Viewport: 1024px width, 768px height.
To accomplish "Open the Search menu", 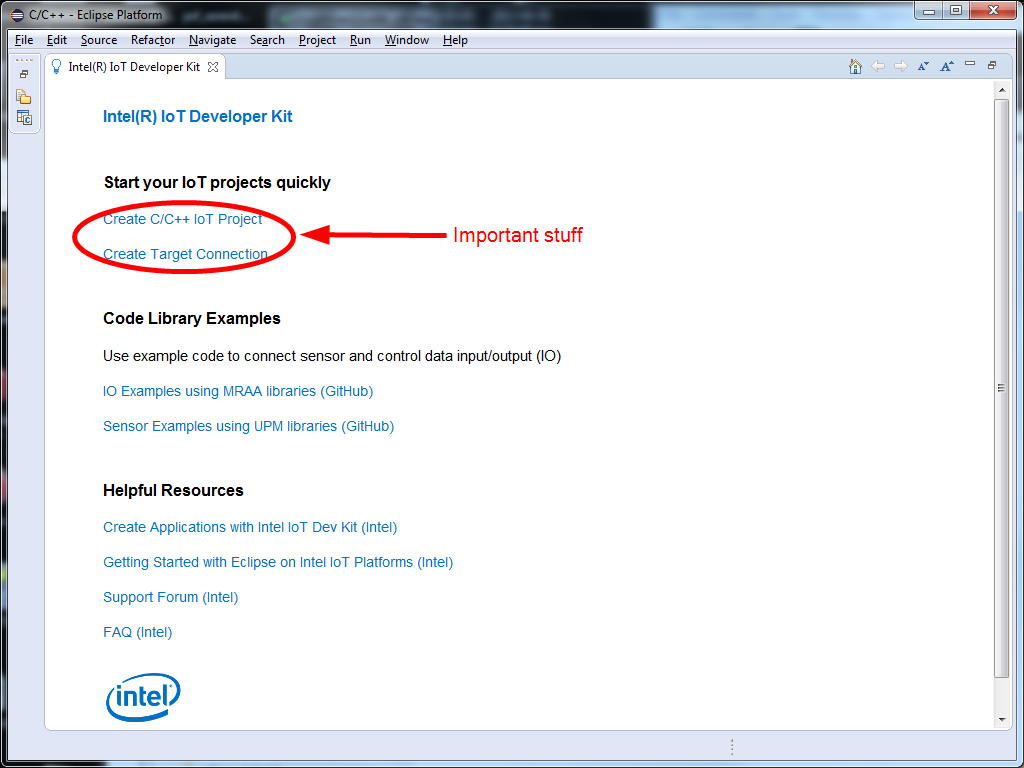I will 267,40.
